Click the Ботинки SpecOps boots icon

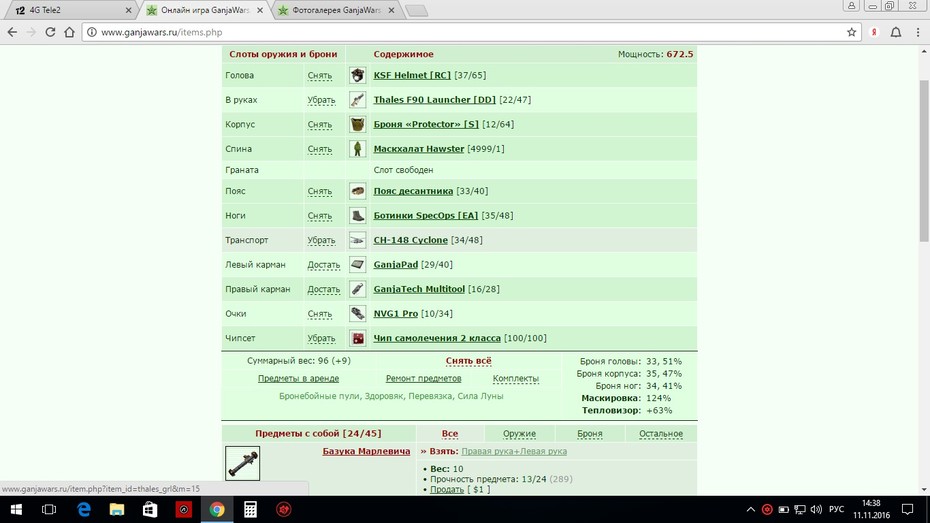point(357,216)
